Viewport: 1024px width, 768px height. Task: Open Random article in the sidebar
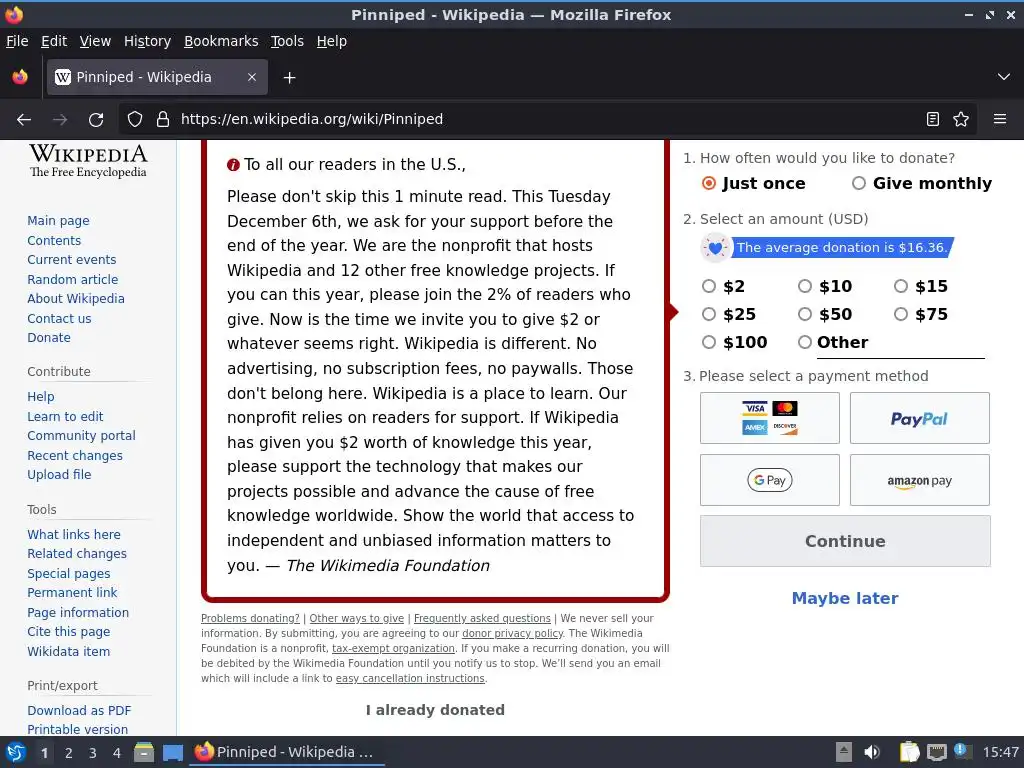tap(72, 280)
